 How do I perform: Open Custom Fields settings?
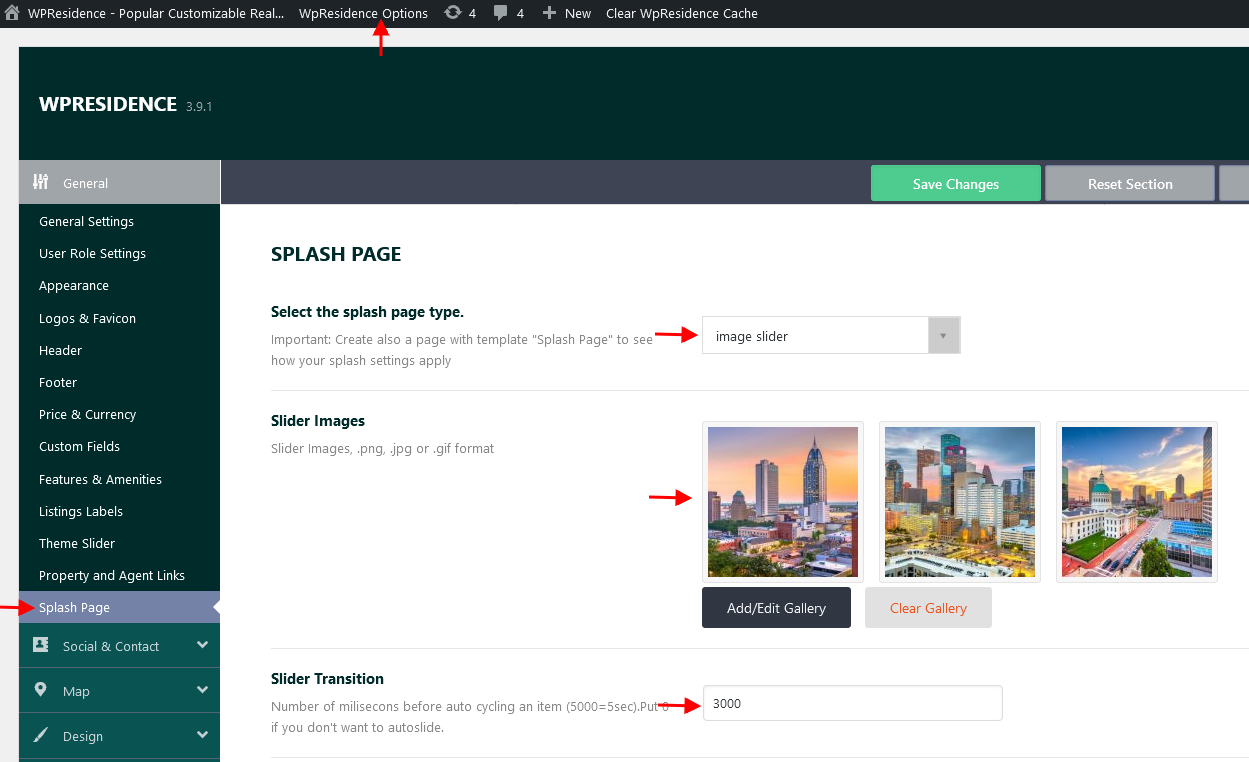tap(79, 446)
